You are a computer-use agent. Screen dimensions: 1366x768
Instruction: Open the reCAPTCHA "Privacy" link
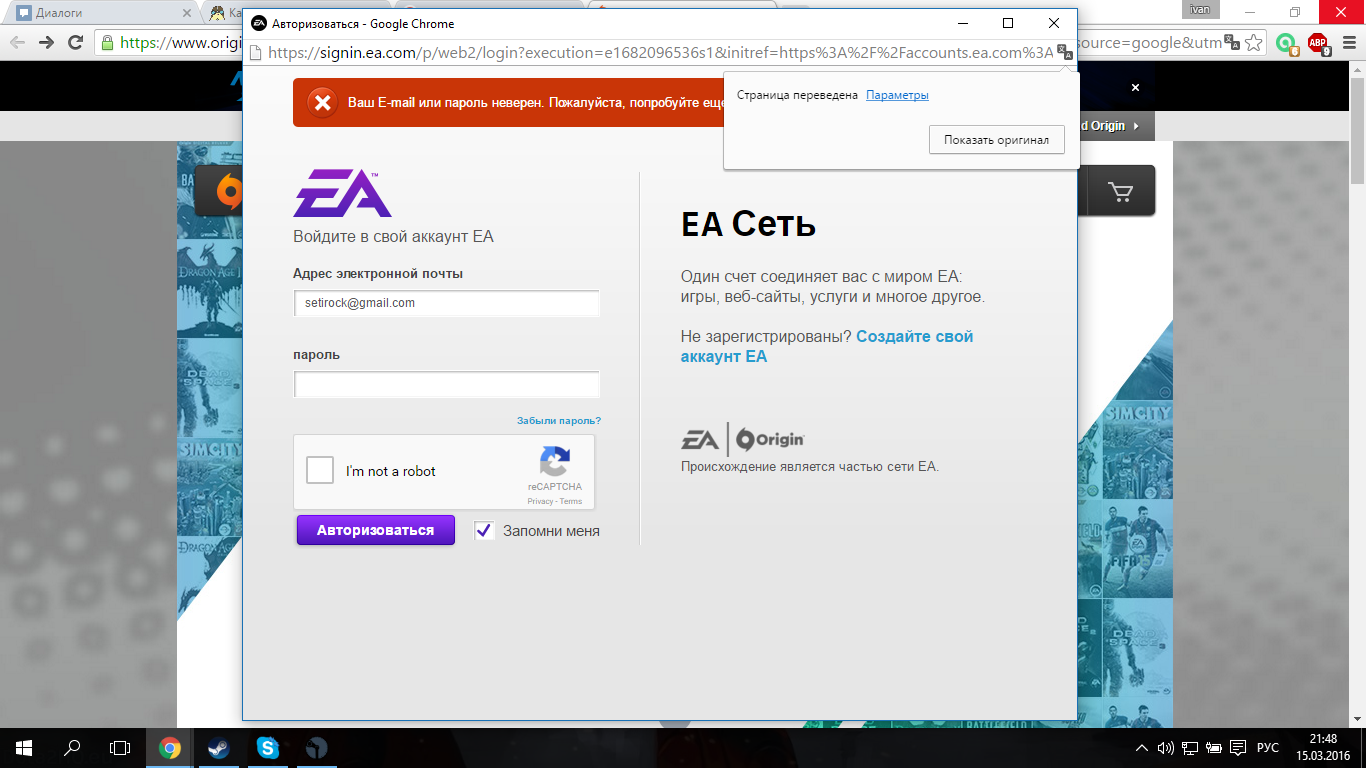click(540, 502)
